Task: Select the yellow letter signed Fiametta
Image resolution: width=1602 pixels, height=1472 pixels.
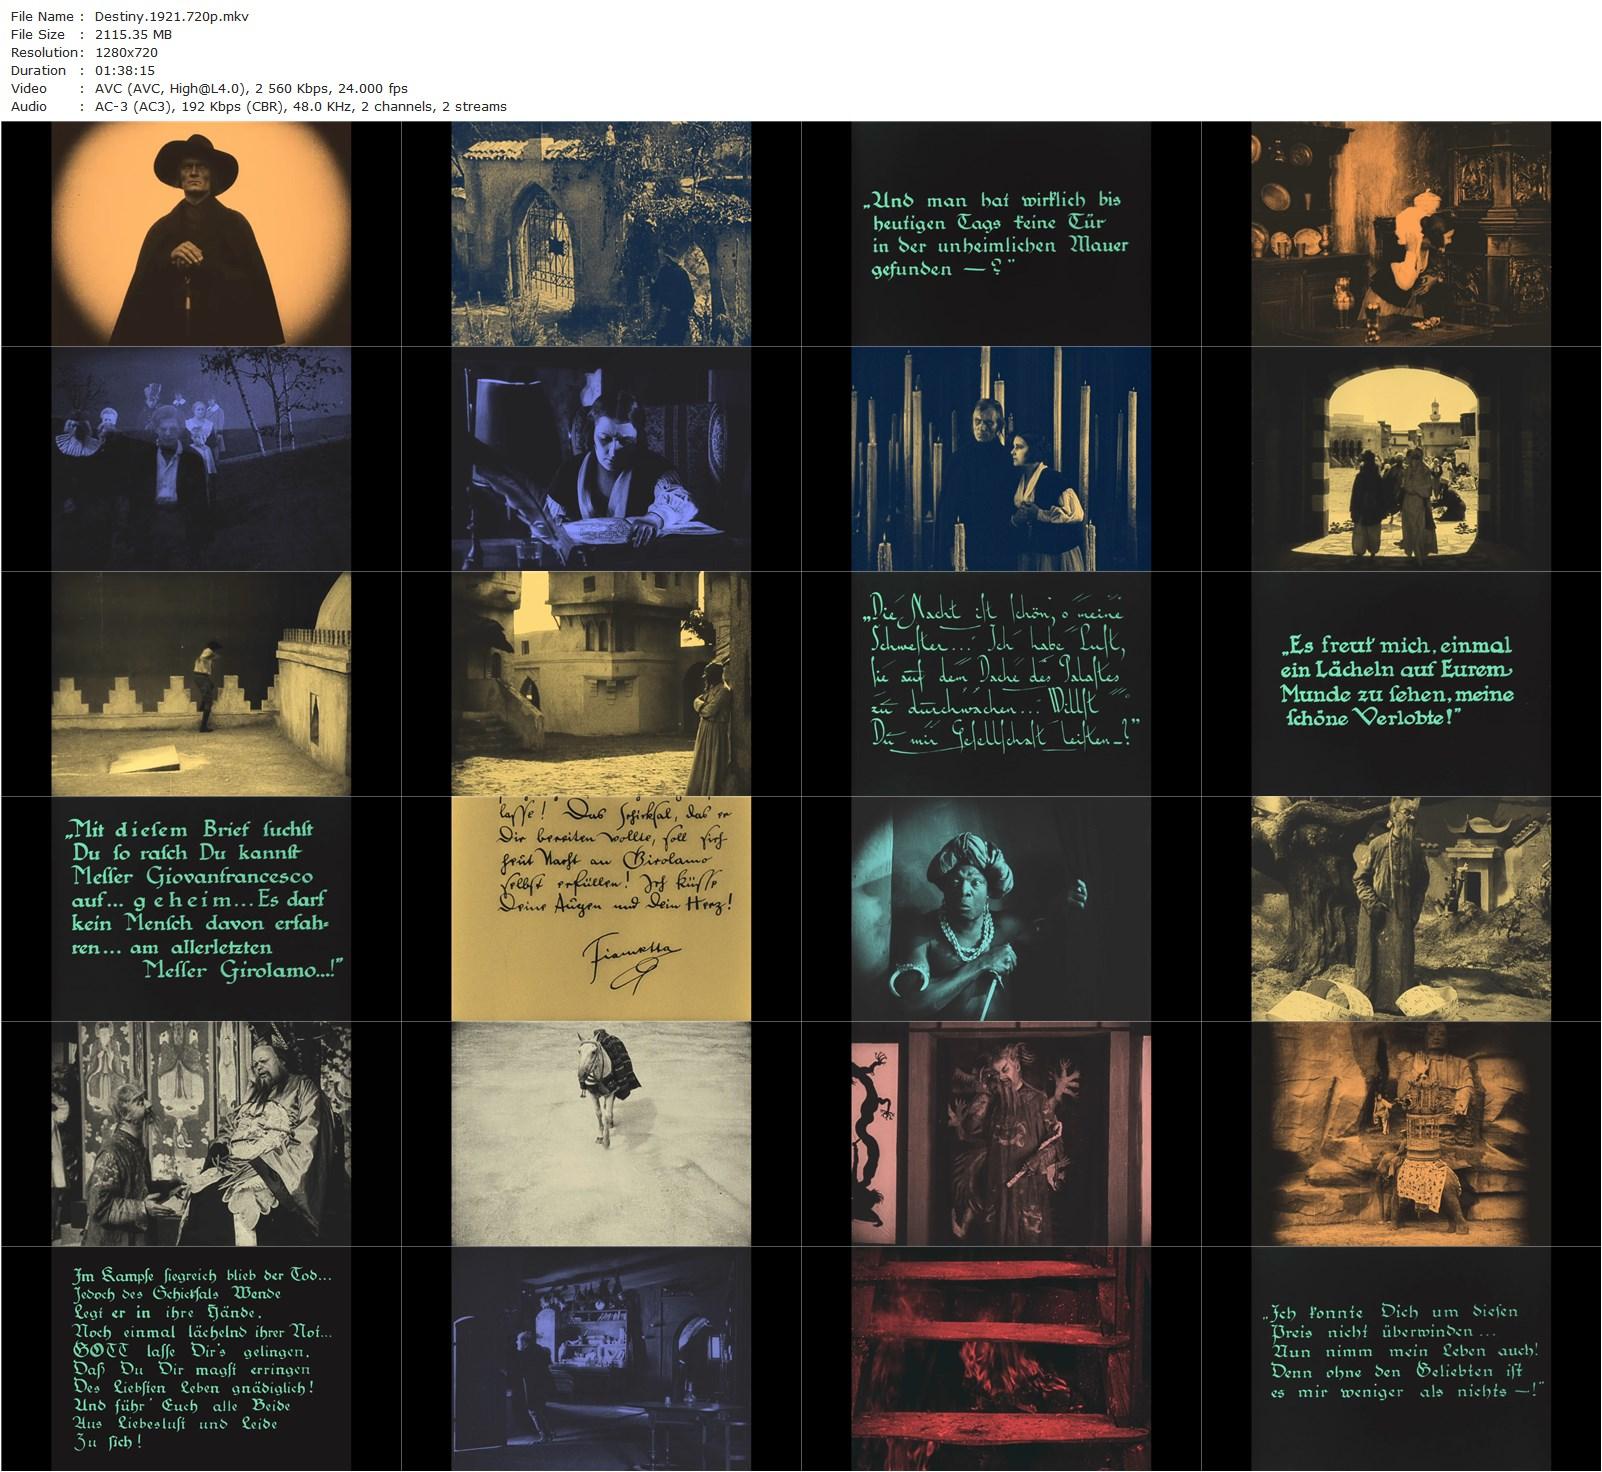Action: pos(601,909)
